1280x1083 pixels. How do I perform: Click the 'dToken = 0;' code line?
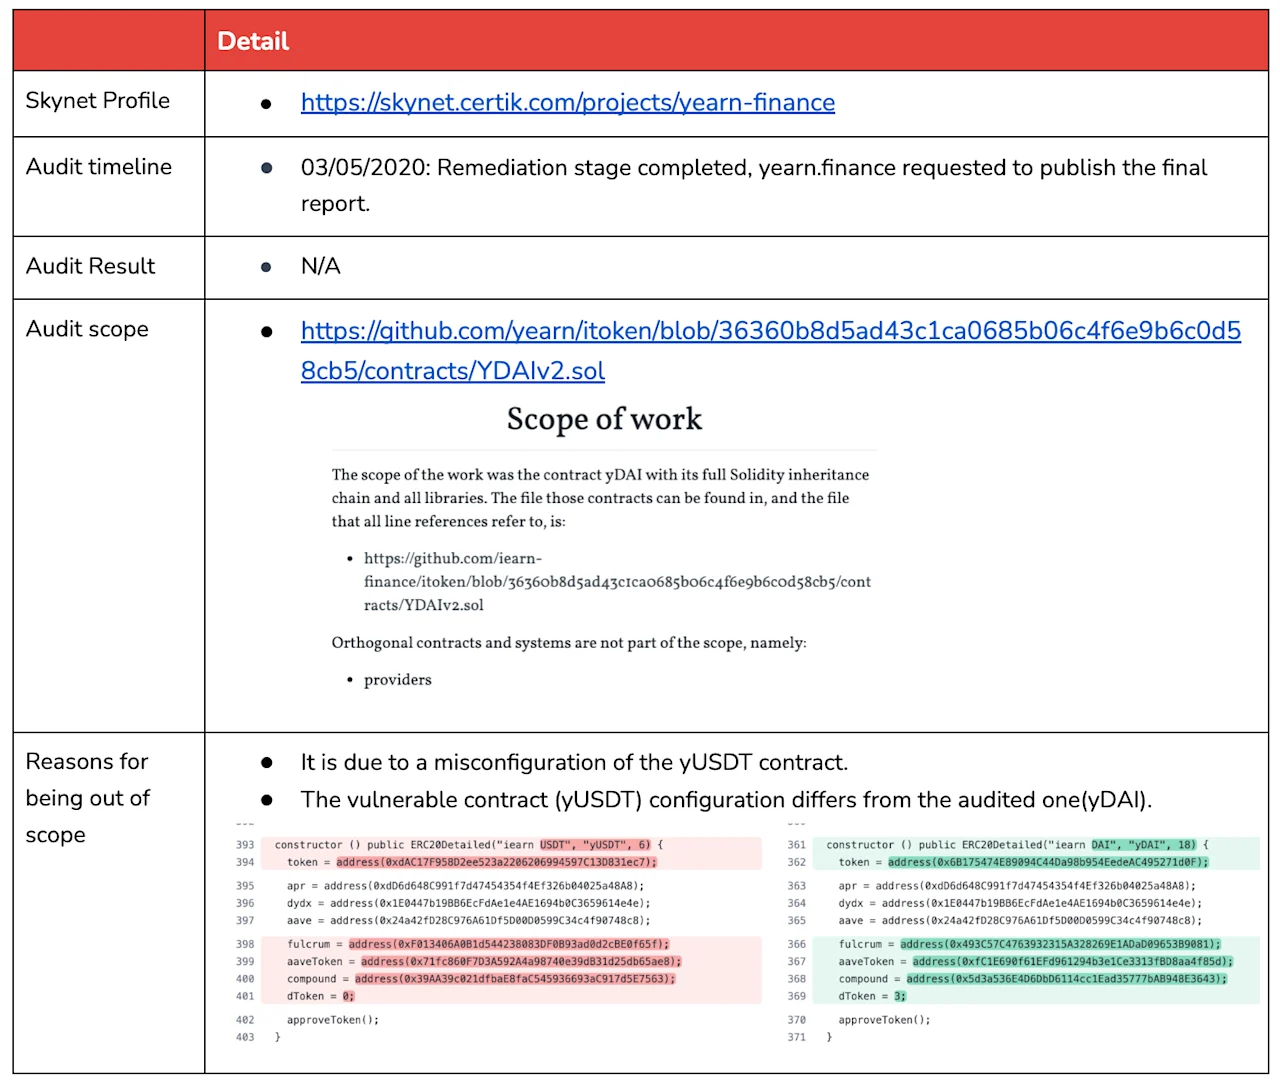point(321,996)
